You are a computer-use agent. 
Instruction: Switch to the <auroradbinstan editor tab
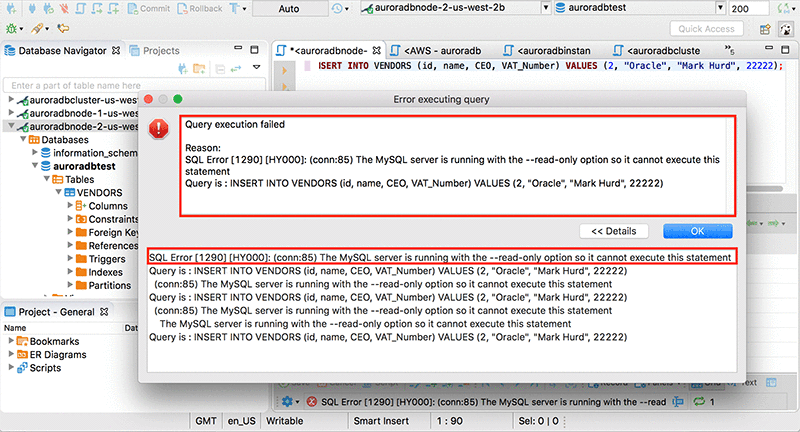[547, 50]
